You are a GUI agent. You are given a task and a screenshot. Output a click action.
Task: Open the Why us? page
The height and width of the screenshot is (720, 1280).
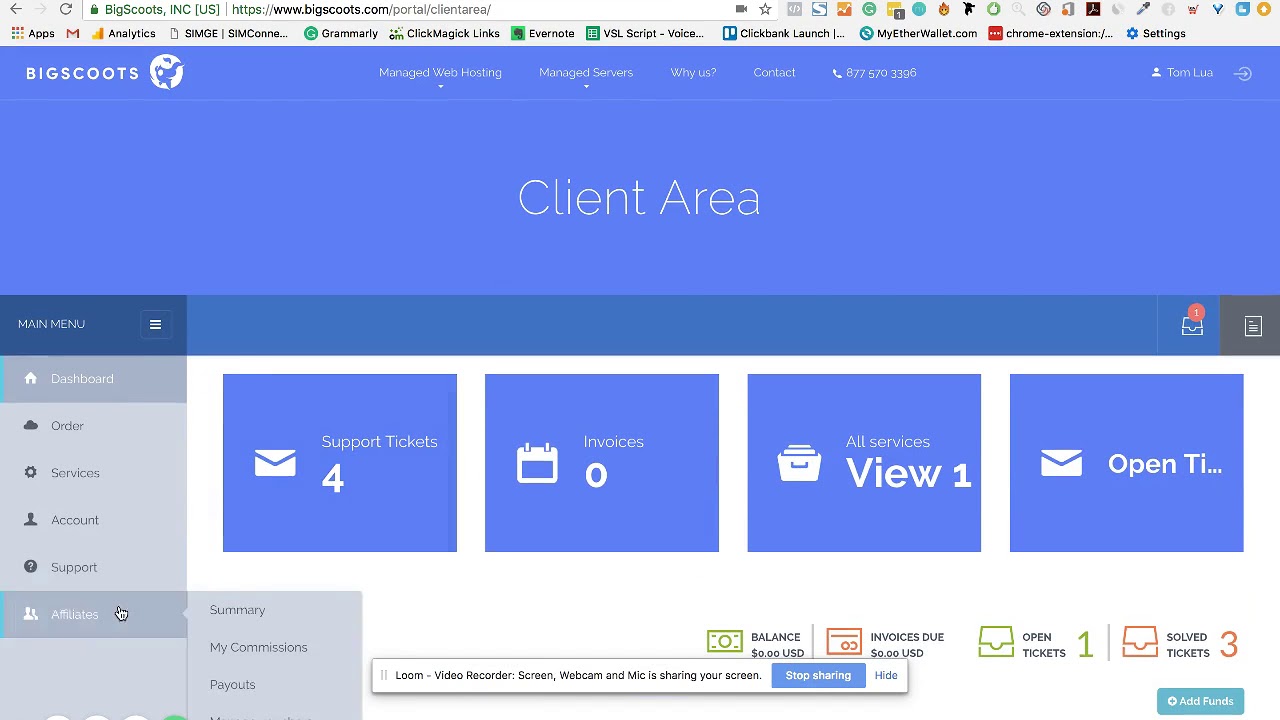coord(693,72)
